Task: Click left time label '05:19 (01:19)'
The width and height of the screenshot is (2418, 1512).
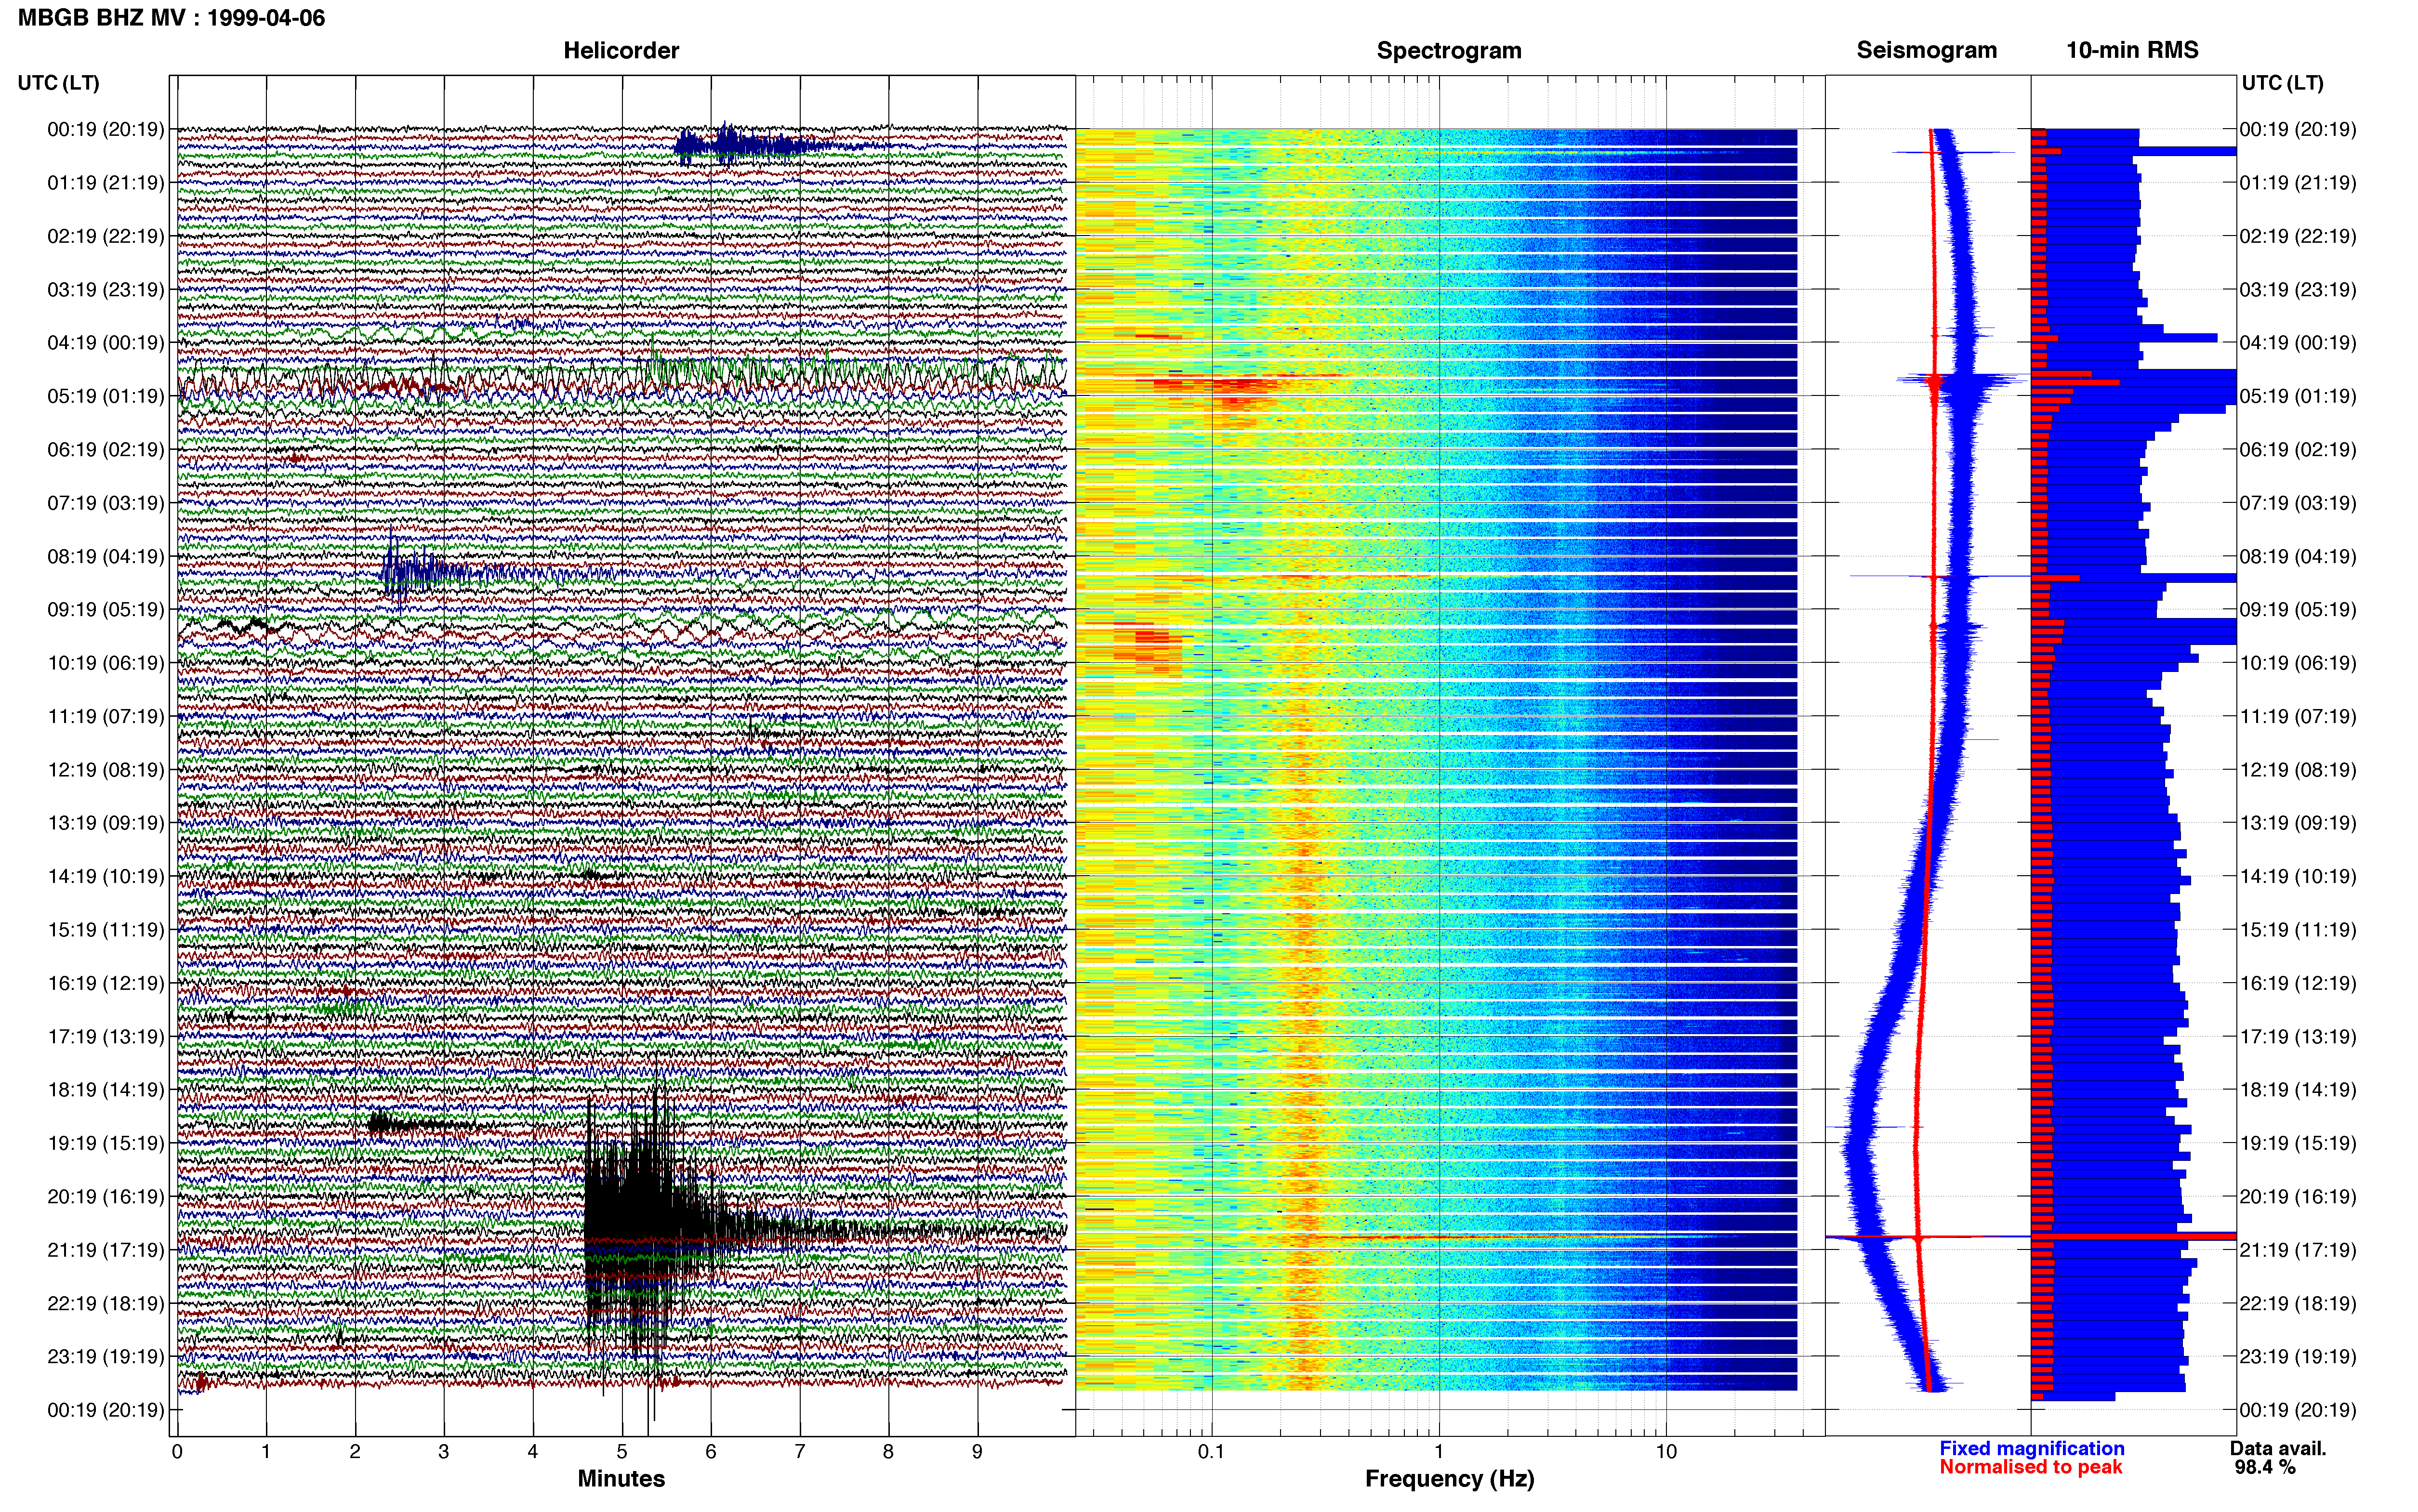Action: tap(106, 396)
